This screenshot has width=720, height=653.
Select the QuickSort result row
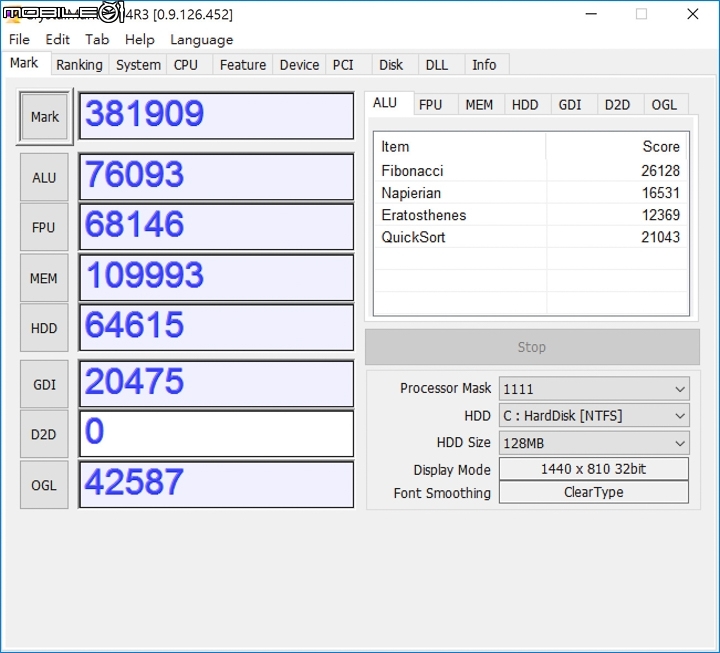pyautogui.click(x=530, y=237)
